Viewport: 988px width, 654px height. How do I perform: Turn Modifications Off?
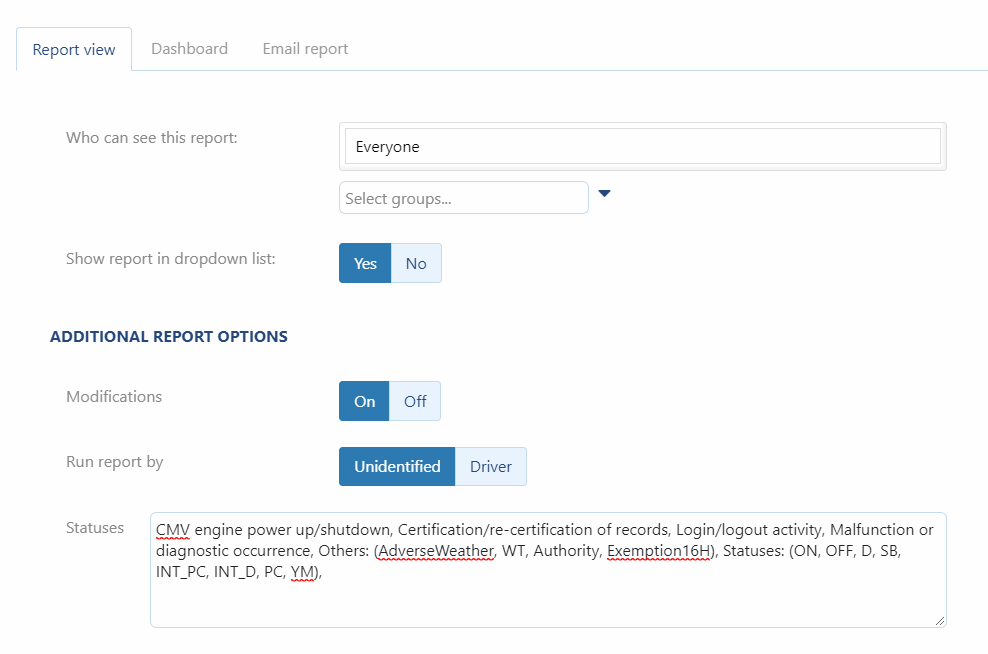coord(415,401)
